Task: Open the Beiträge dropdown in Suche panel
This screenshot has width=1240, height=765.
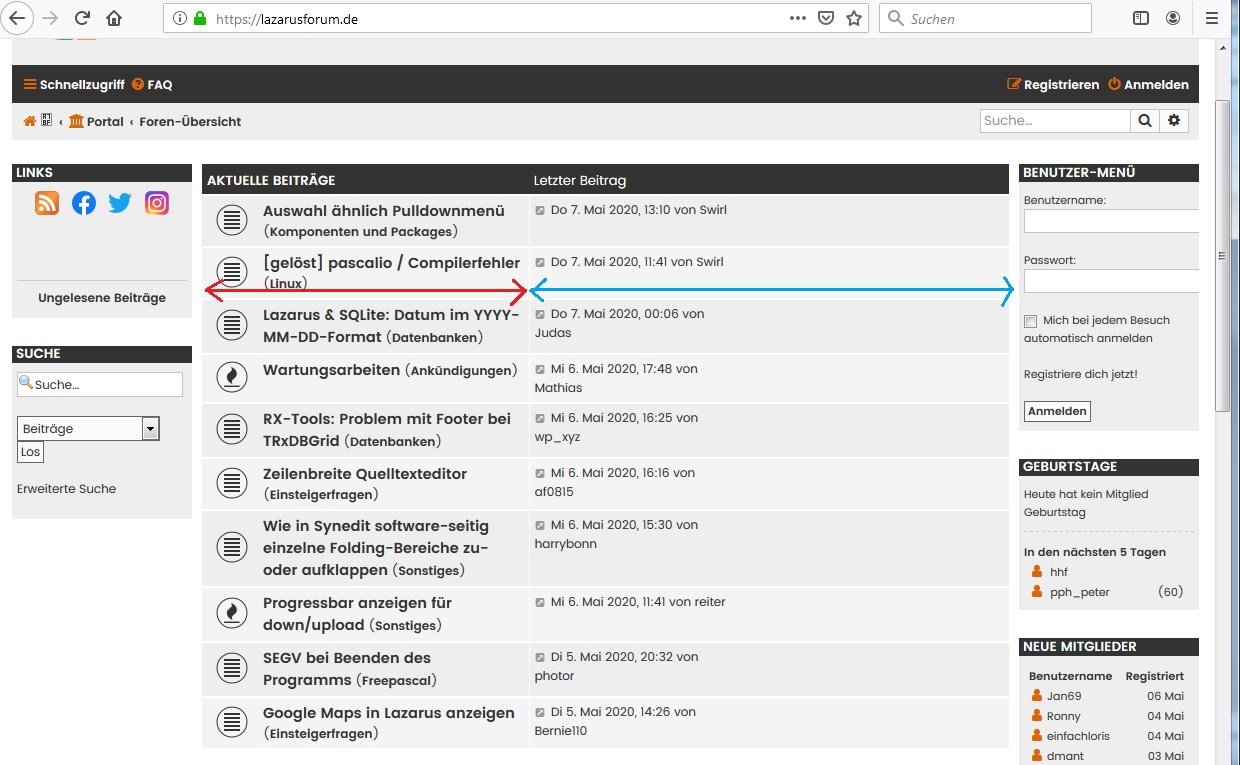Action: click(88, 428)
